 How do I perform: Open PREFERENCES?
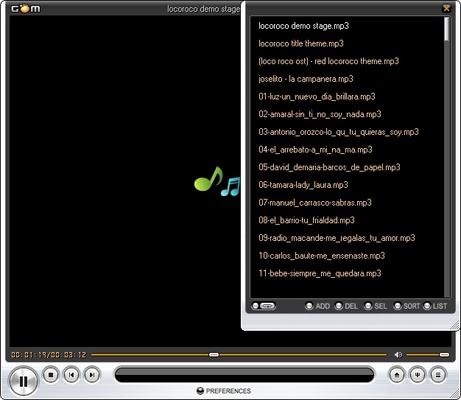(x=224, y=391)
